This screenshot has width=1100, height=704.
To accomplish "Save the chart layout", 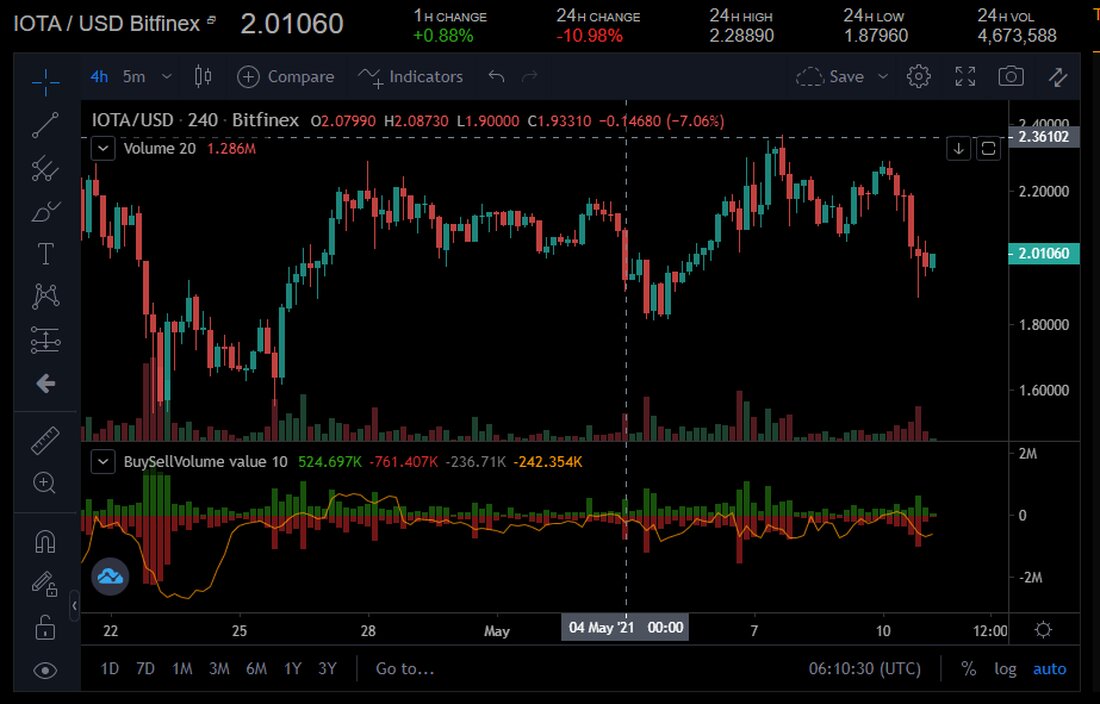I will (x=831, y=76).
